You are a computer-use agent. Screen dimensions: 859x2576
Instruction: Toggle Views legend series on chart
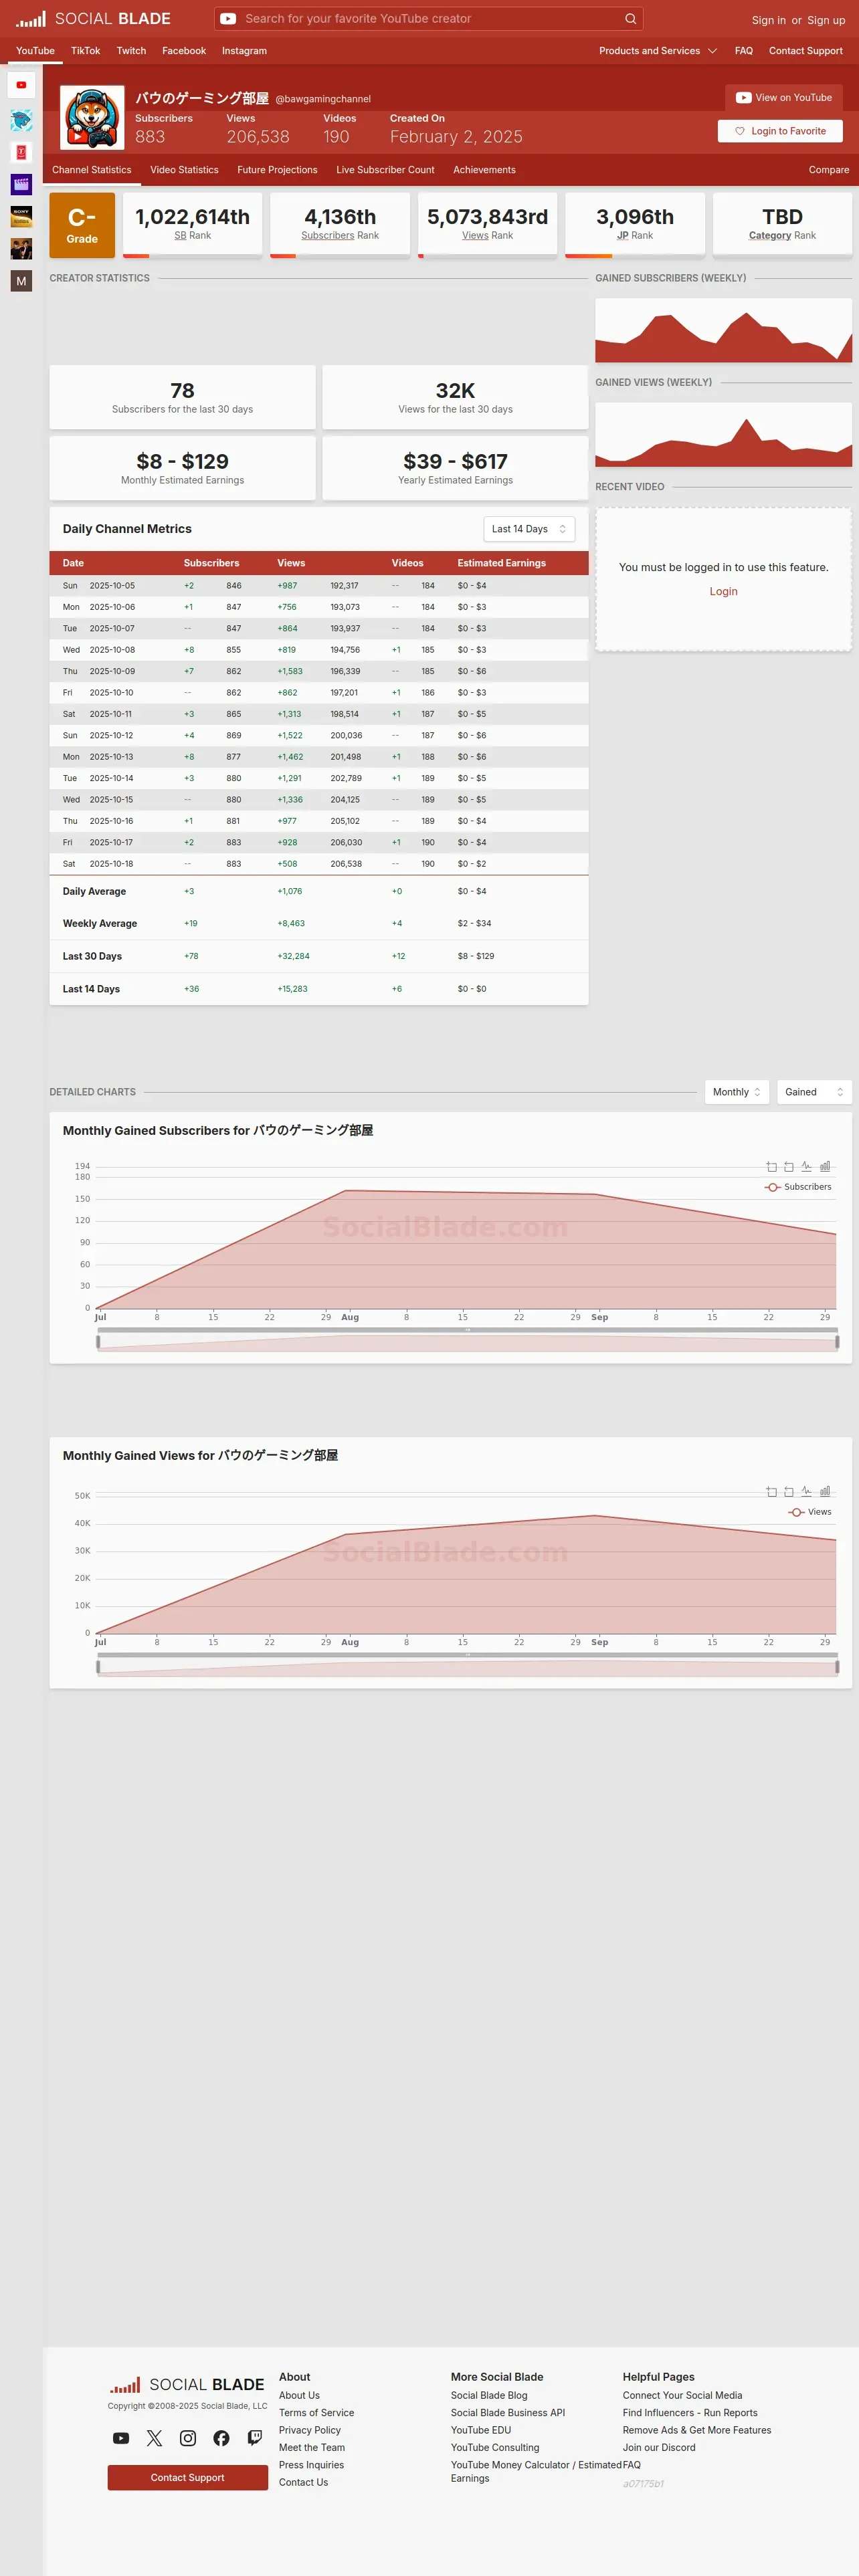[810, 1512]
